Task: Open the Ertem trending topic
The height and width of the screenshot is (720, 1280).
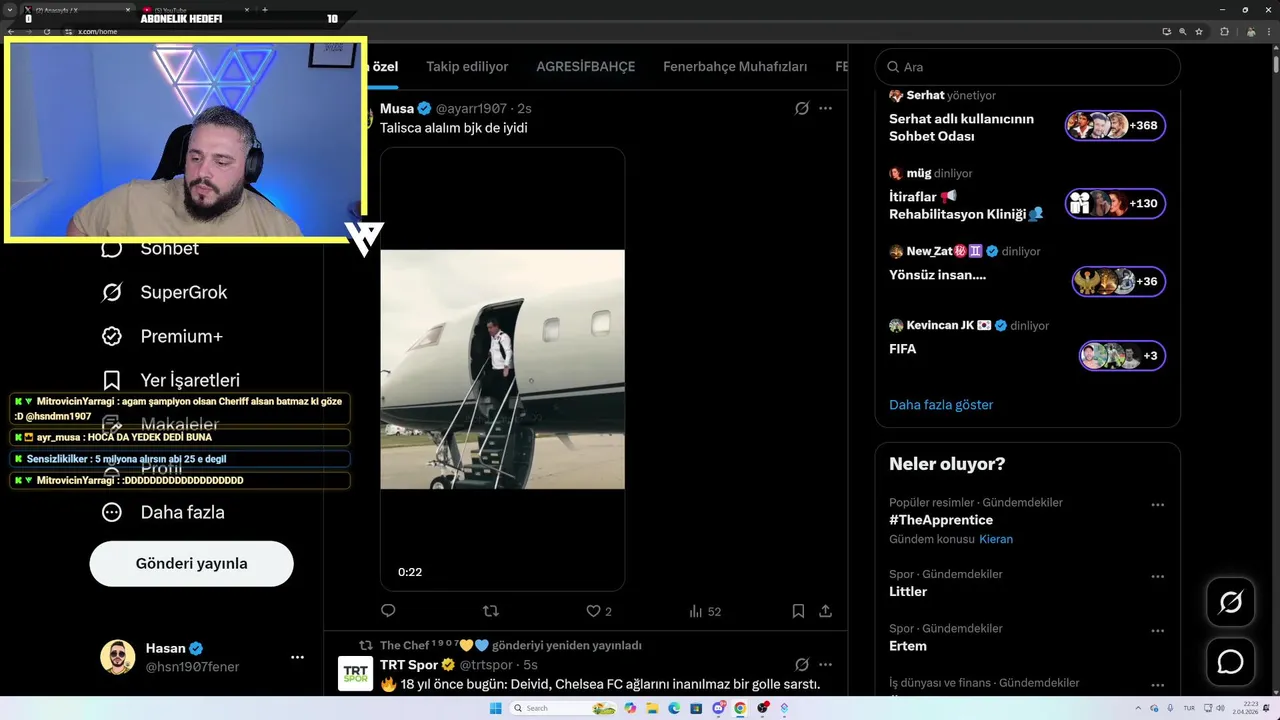Action: (908, 646)
